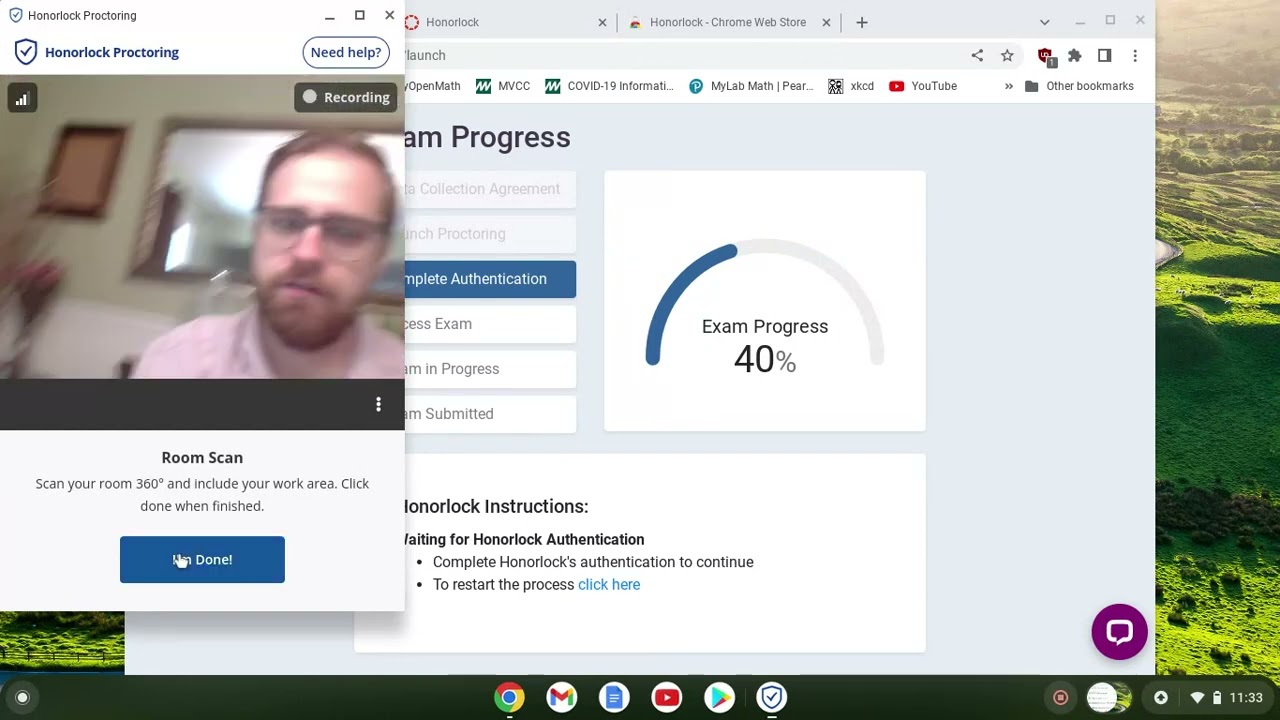Open Gmail from the shelf
The width and height of the screenshot is (1280, 720).
(x=562, y=698)
